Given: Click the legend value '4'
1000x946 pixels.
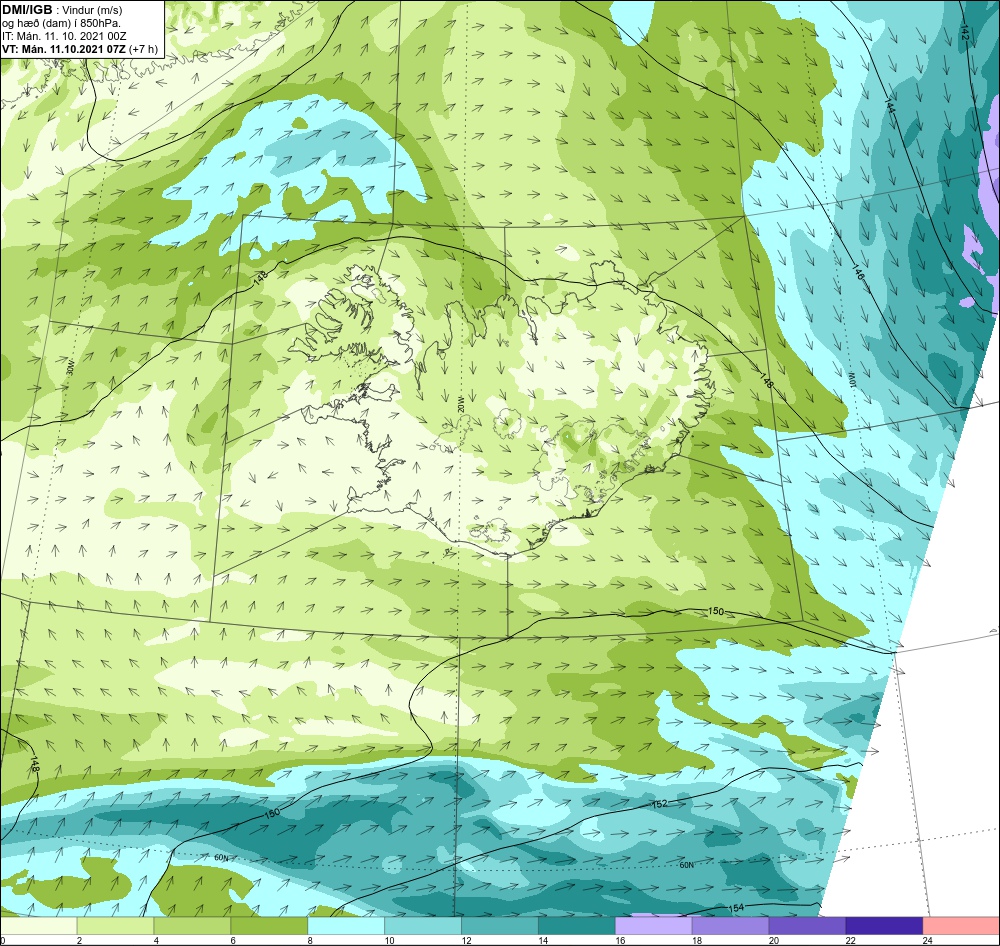Looking at the screenshot, I should tap(156, 940).
